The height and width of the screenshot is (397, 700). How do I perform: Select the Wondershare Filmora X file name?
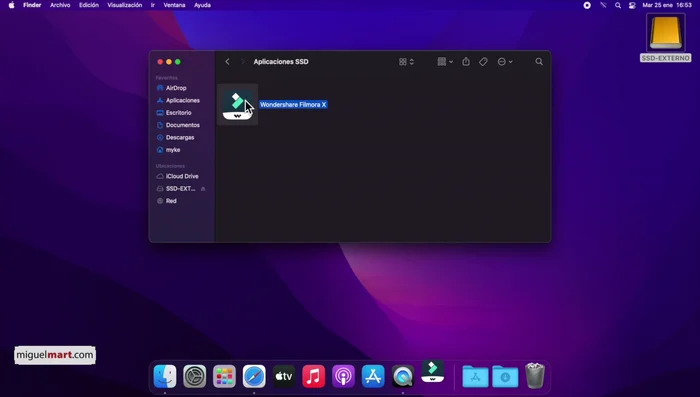[293, 104]
